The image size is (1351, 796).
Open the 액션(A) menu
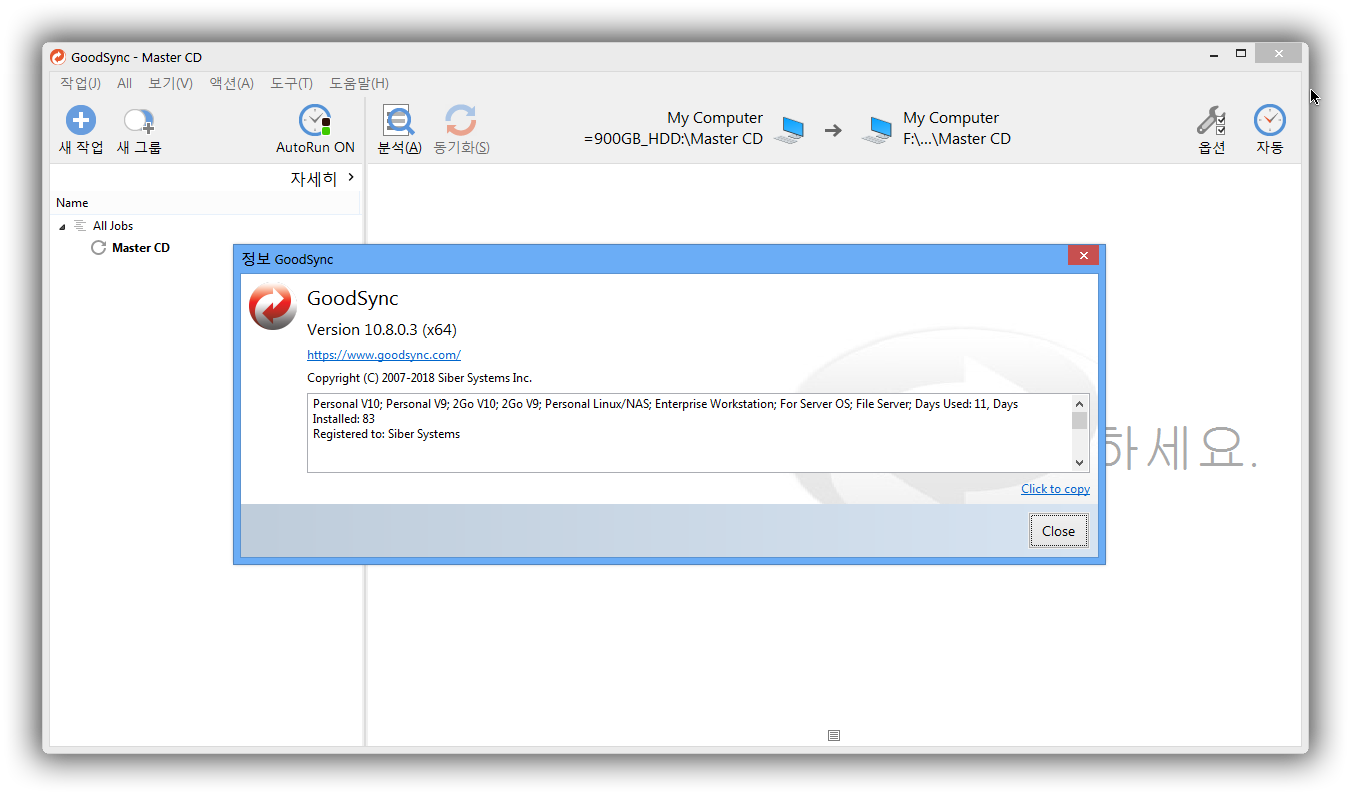click(231, 83)
